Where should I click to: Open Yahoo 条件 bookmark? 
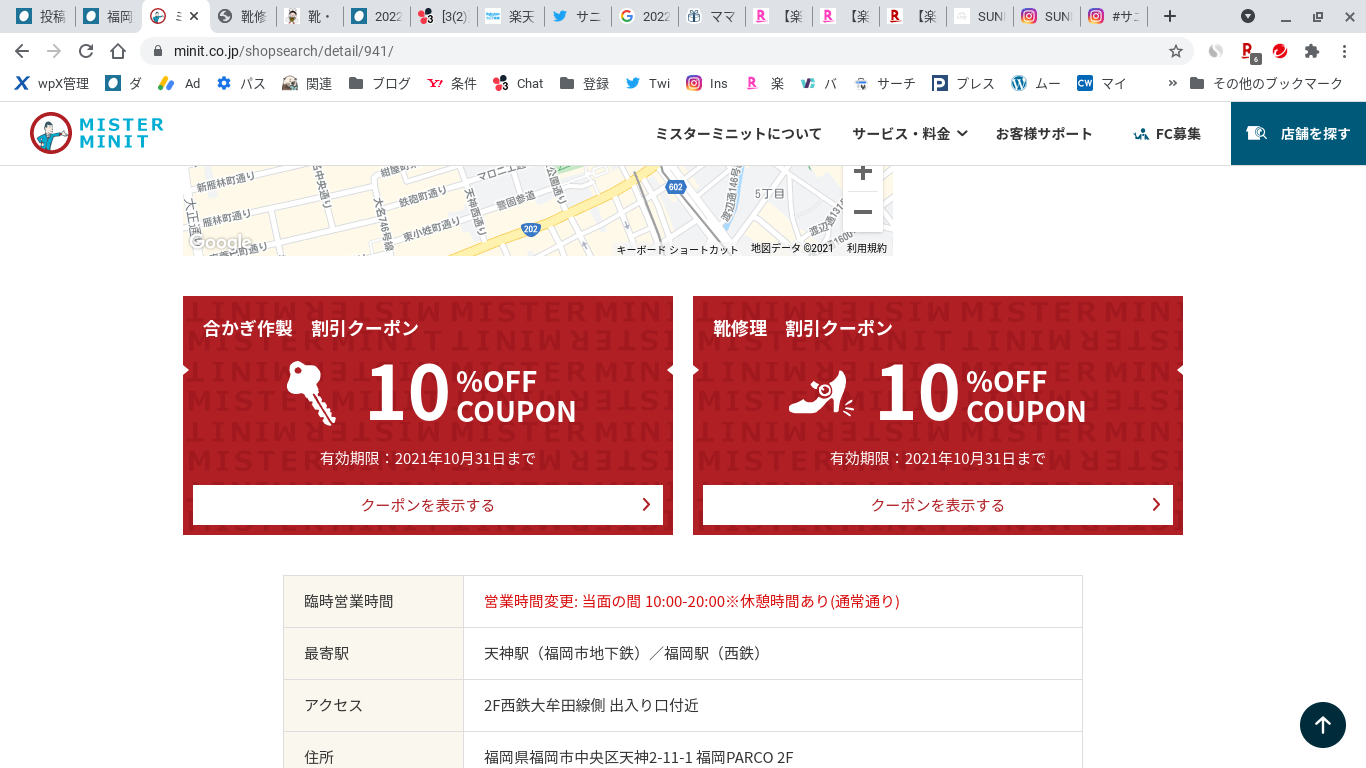coord(452,84)
